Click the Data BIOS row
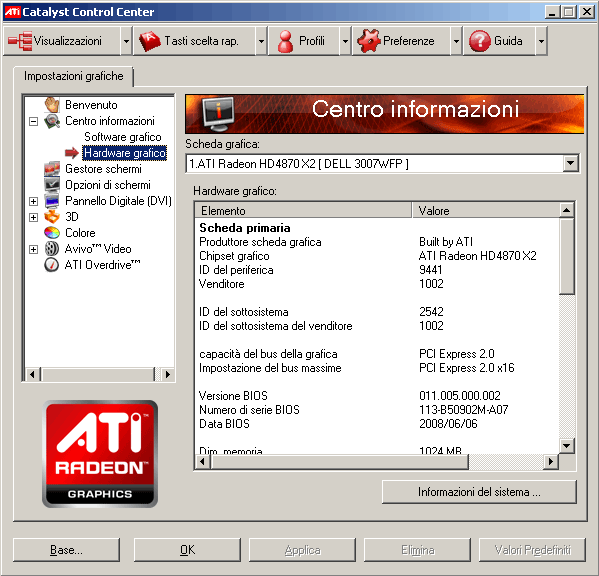The height and width of the screenshot is (576, 599). pos(377,424)
